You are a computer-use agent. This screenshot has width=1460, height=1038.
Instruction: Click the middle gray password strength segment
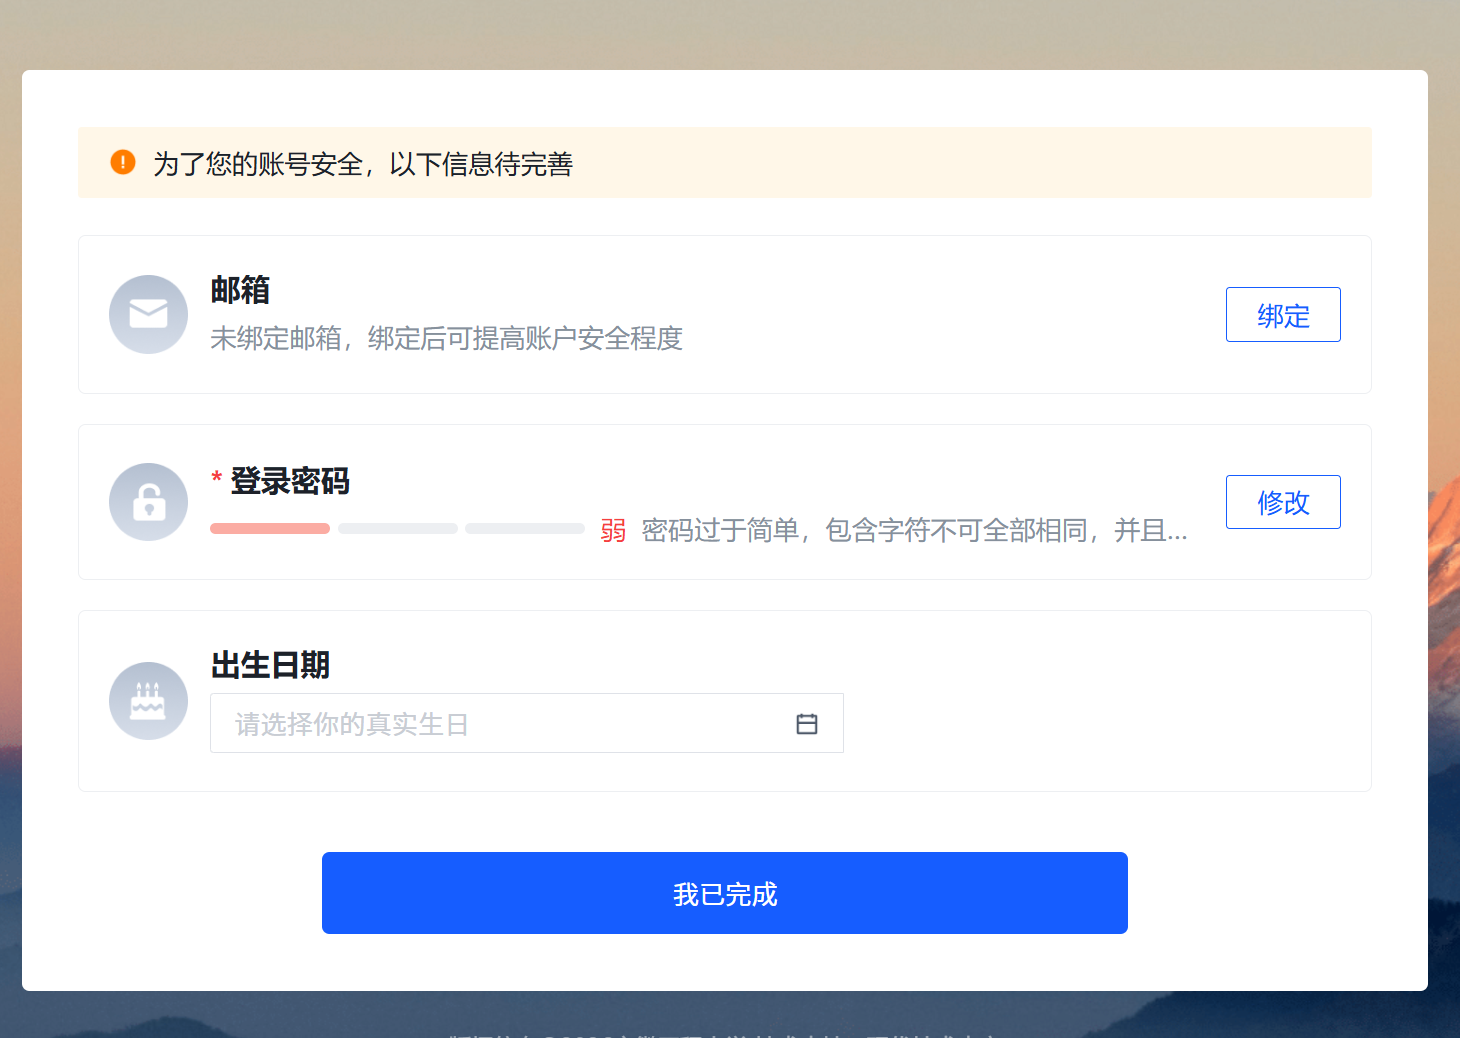397,529
